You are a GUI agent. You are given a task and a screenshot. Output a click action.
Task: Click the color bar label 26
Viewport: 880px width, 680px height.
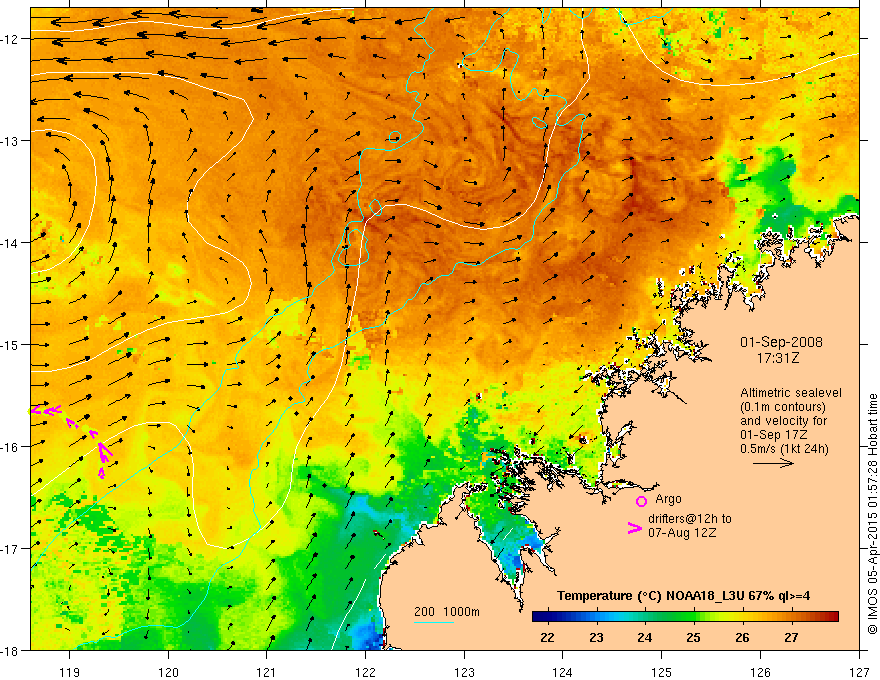point(742,637)
